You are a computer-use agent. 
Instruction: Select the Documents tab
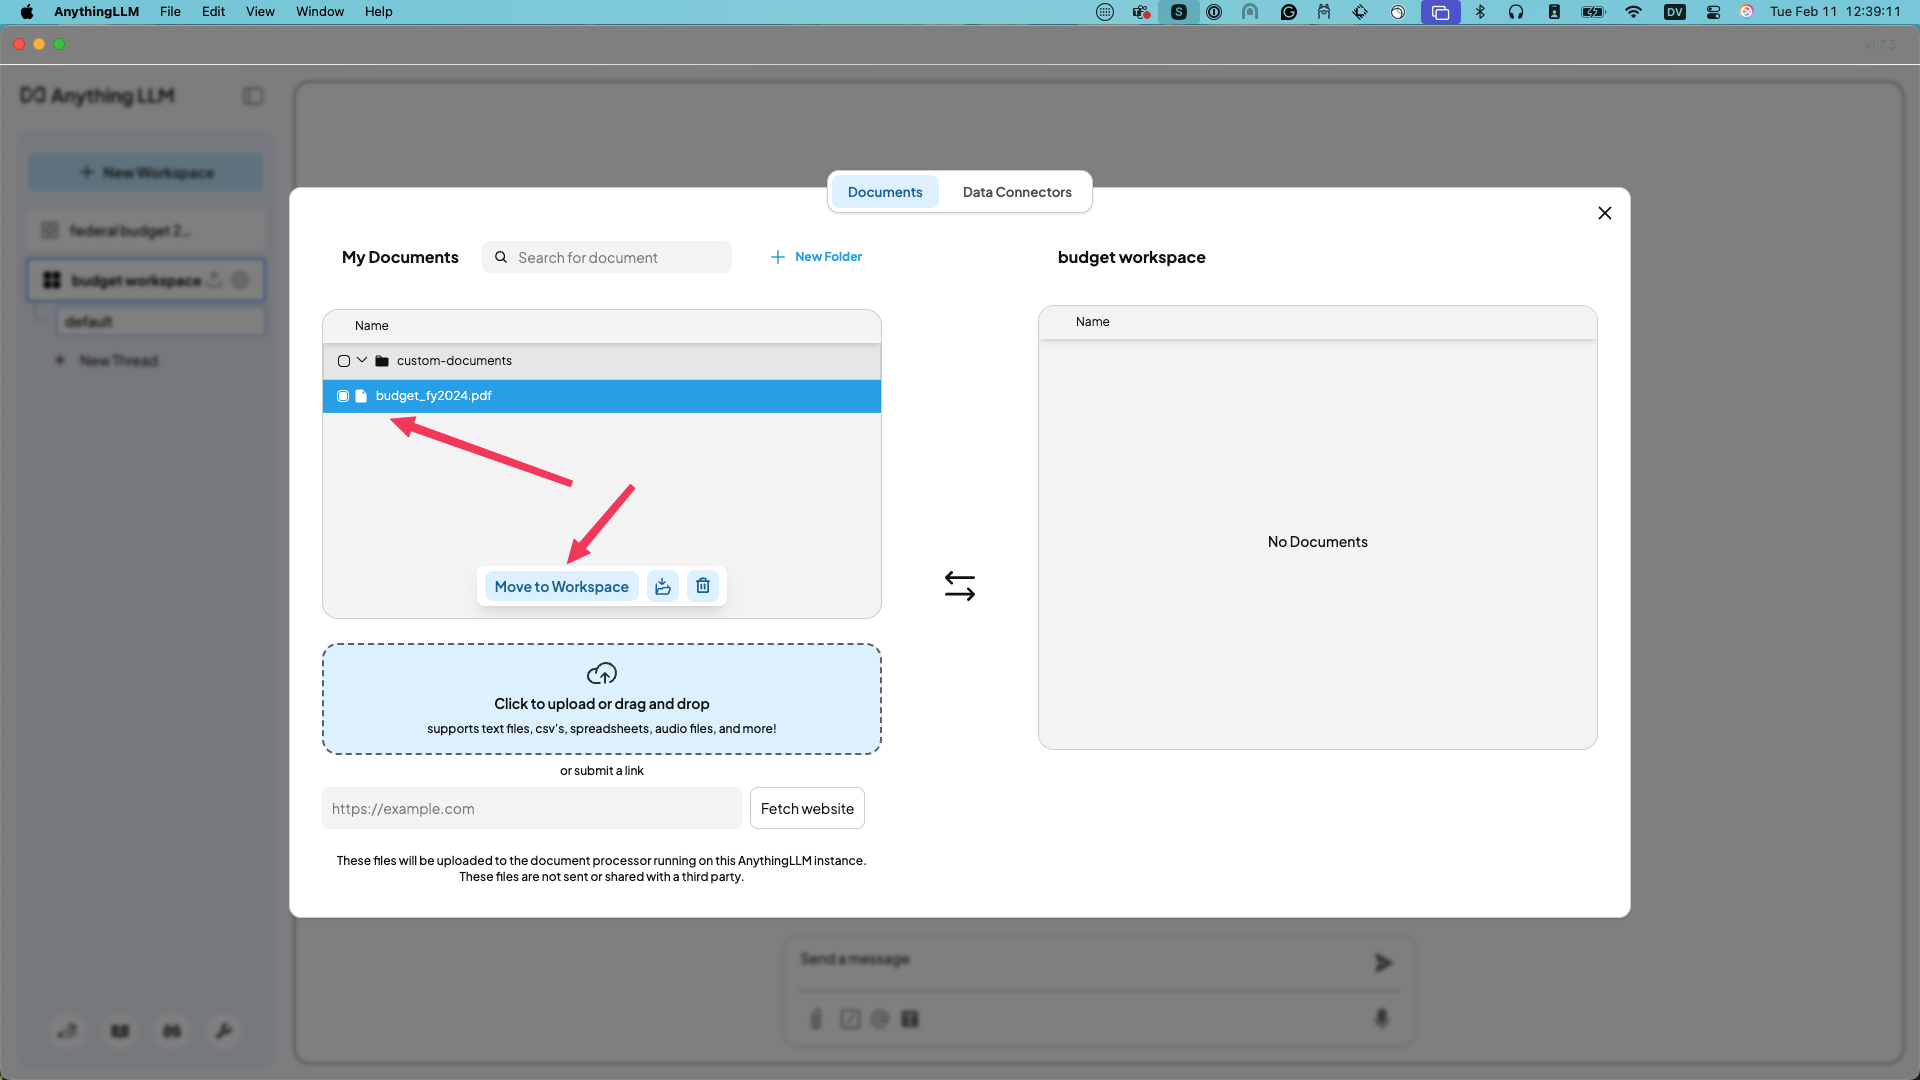885,192
